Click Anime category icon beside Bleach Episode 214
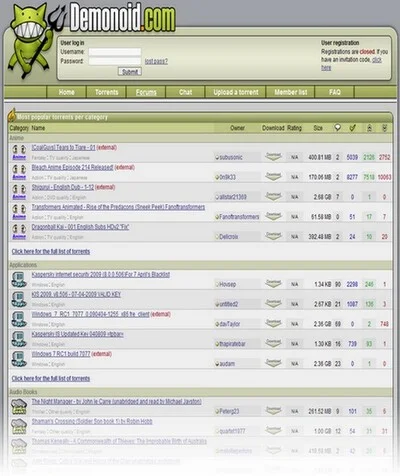 [19, 172]
